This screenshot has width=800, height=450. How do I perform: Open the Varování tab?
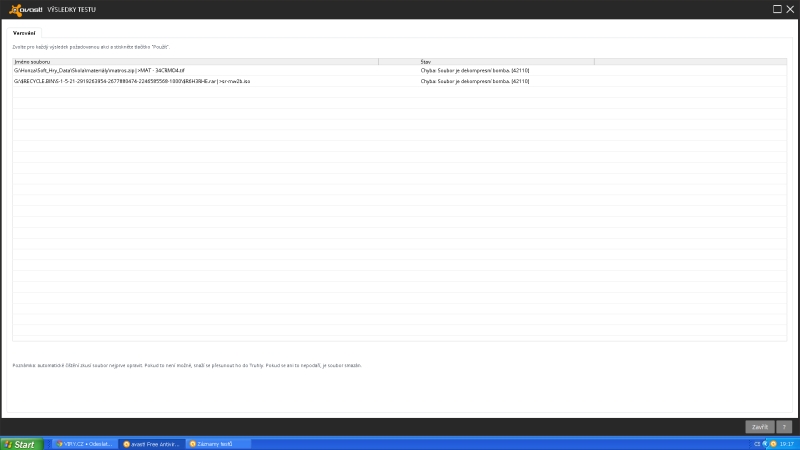[24, 33]
